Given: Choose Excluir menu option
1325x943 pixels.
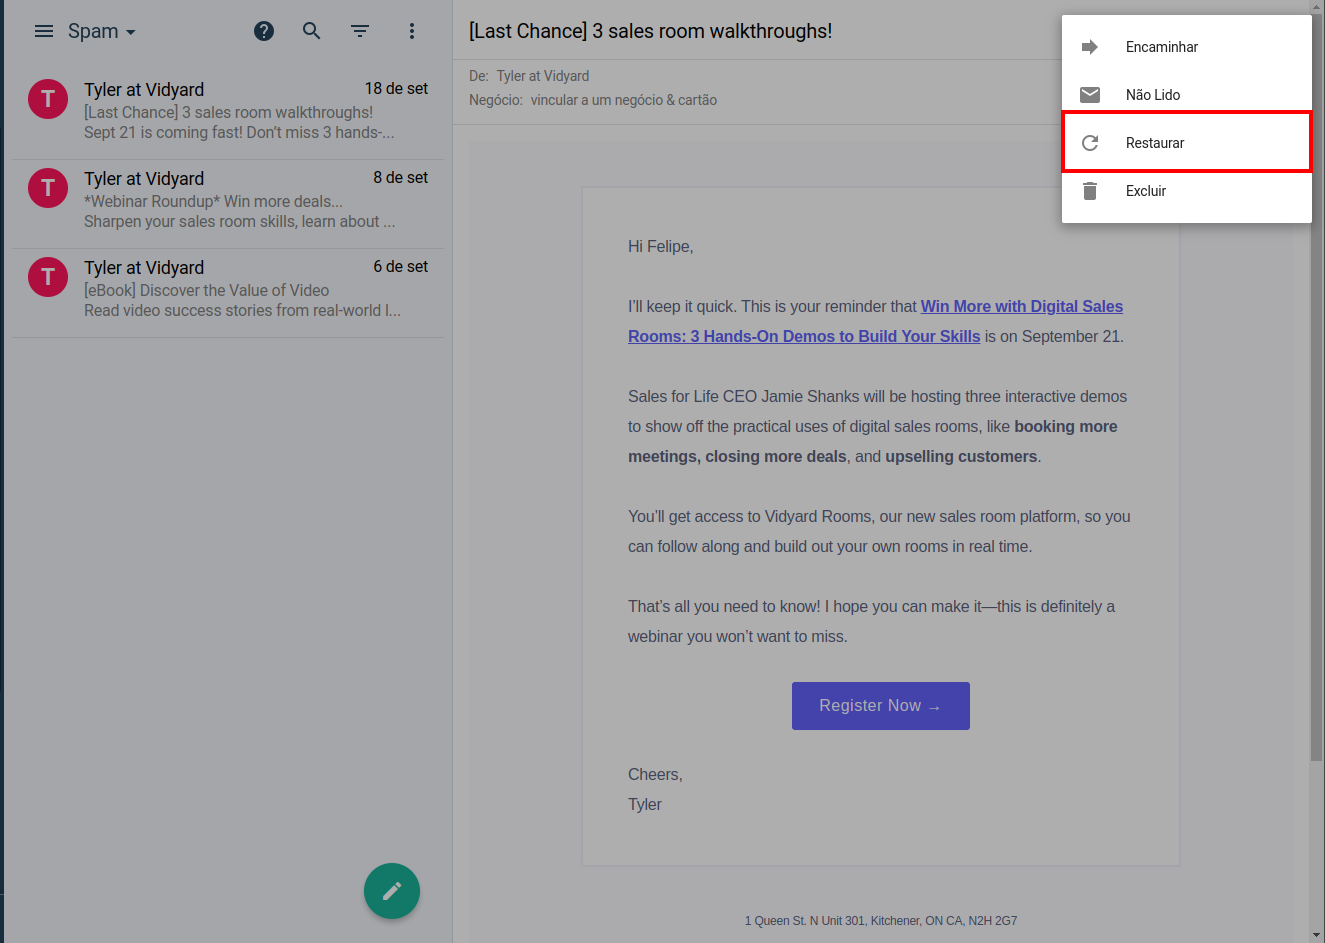Looking at the screenshot, I should (x=1187, y=191).
